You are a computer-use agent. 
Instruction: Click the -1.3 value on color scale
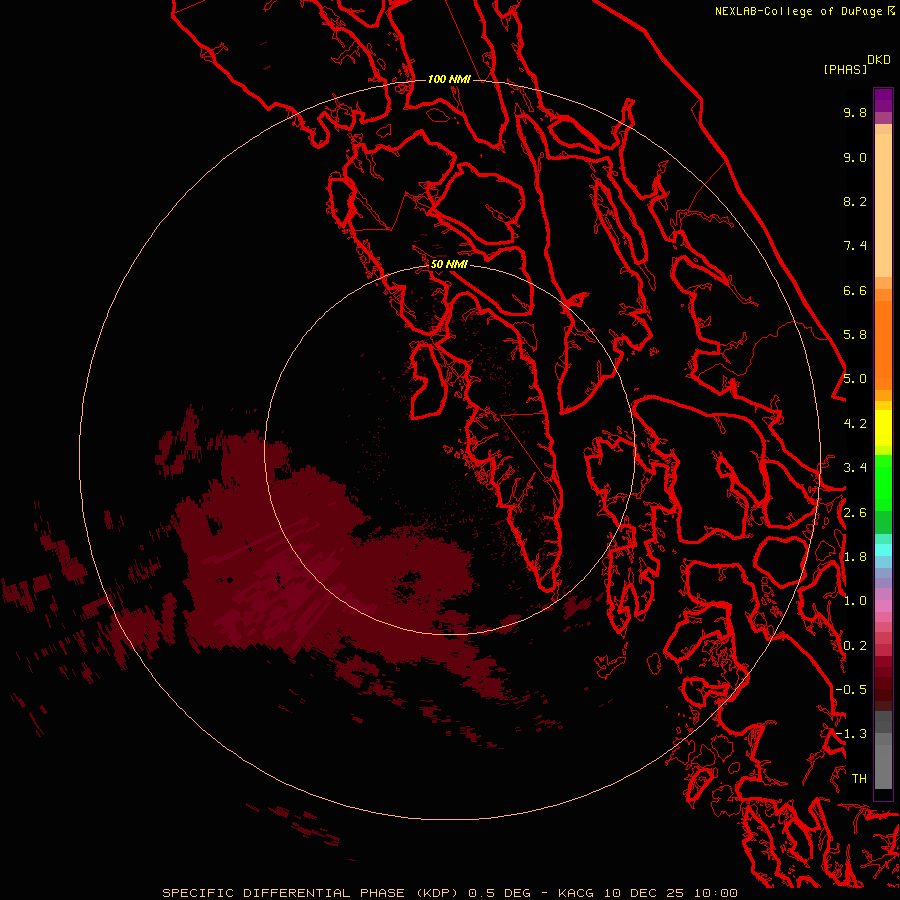[x=851, y=734]
